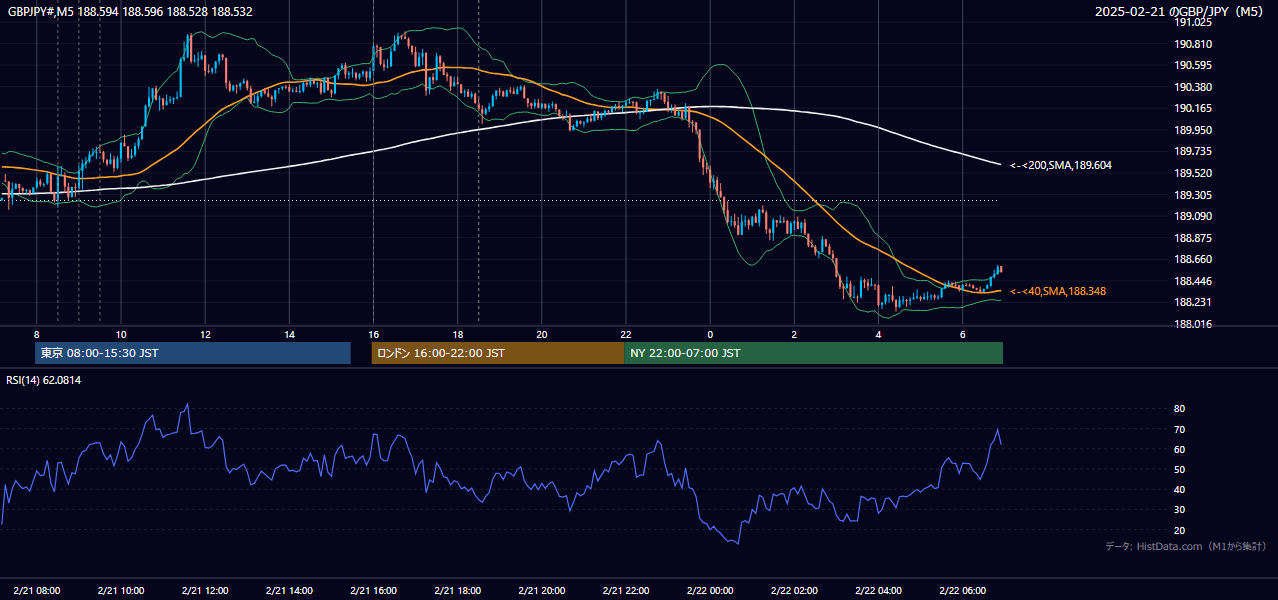Click price axis value 189.305
Viewport: 1278px width, 600px height.
pyautogui.click(x=1193, y=195)
